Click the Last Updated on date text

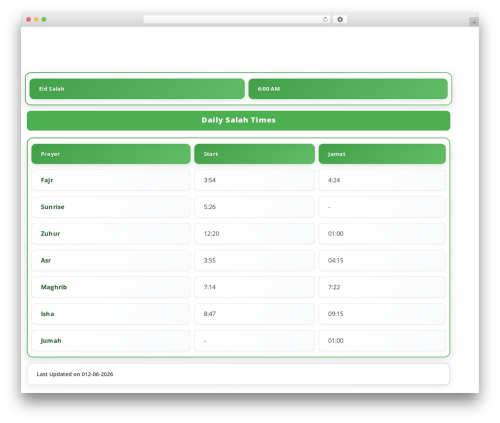click(x=75, y=374)
